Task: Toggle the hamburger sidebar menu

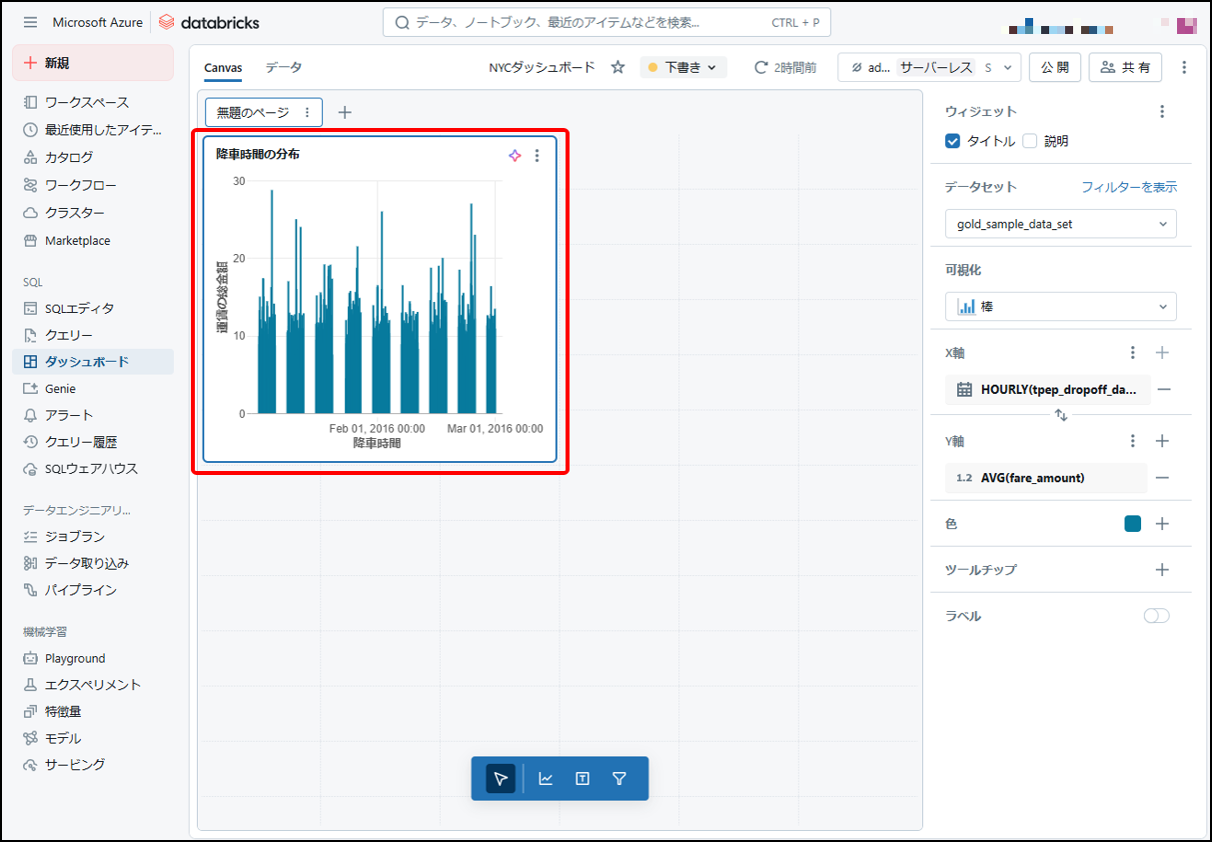Action: coord(30,22)
